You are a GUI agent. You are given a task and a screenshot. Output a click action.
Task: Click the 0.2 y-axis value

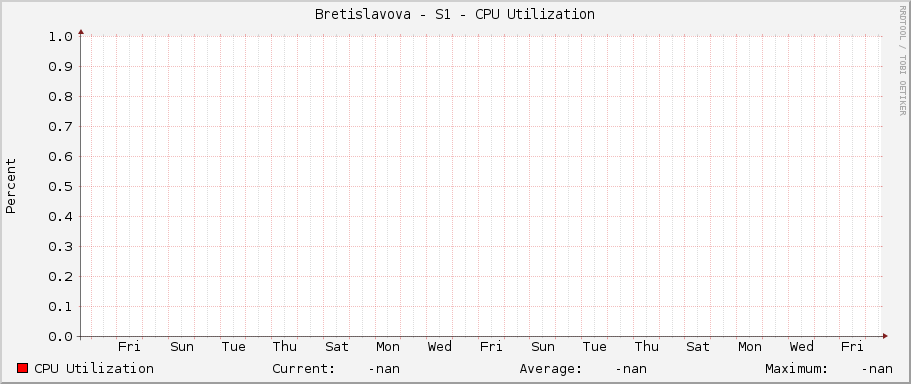coord(60,277)
